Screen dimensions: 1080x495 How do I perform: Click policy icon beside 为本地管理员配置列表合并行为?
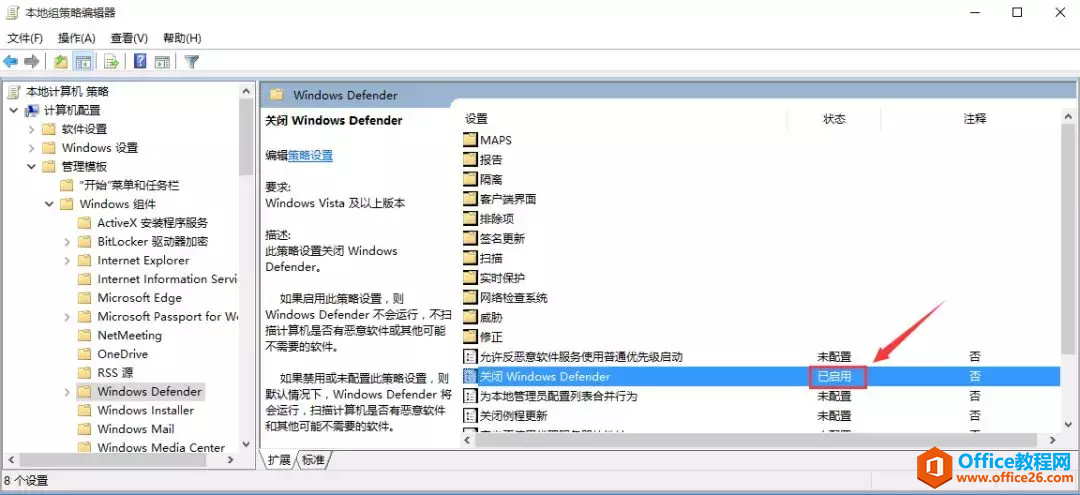pos(470,396)
